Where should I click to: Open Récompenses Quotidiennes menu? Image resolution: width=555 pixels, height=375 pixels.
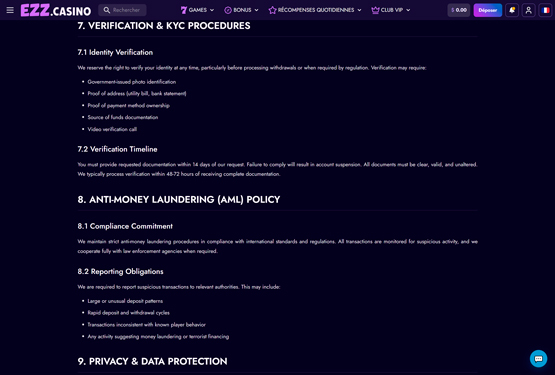(315, 10)
